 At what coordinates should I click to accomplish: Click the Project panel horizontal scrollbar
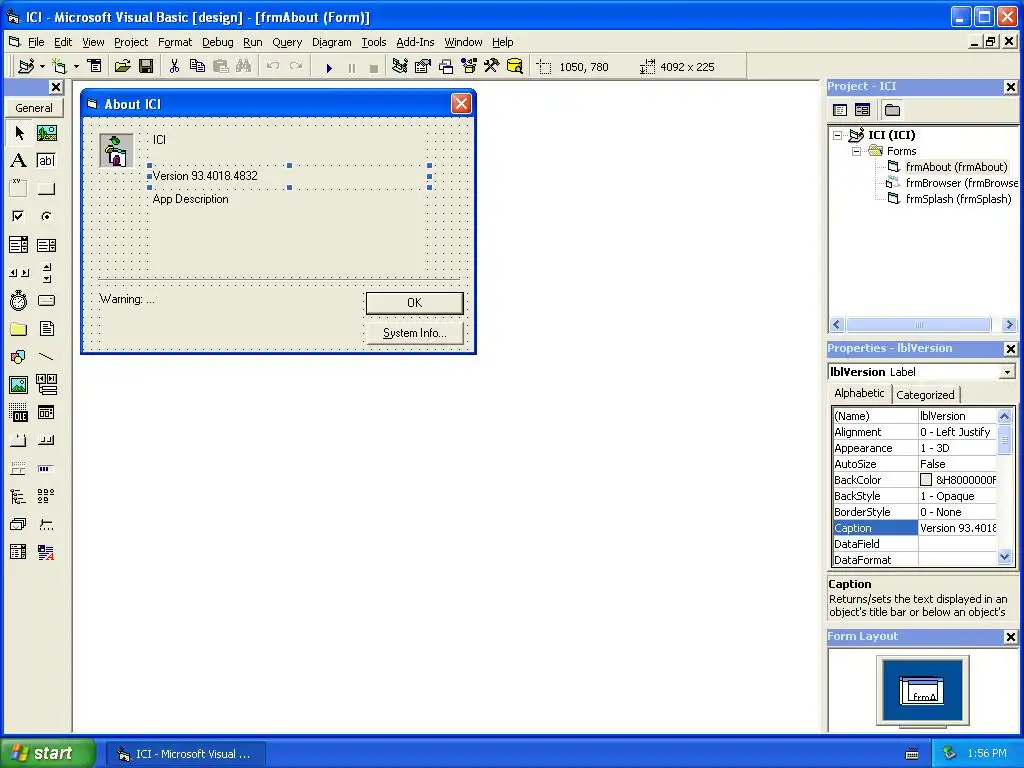[923, 325]
